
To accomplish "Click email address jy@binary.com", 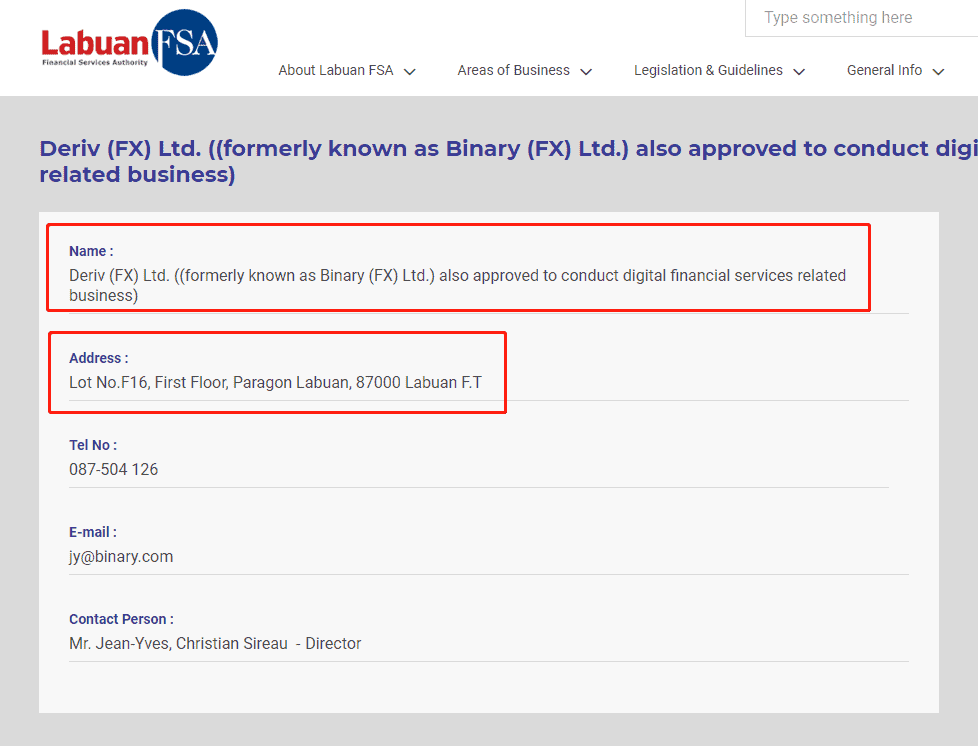I will 121,556.
